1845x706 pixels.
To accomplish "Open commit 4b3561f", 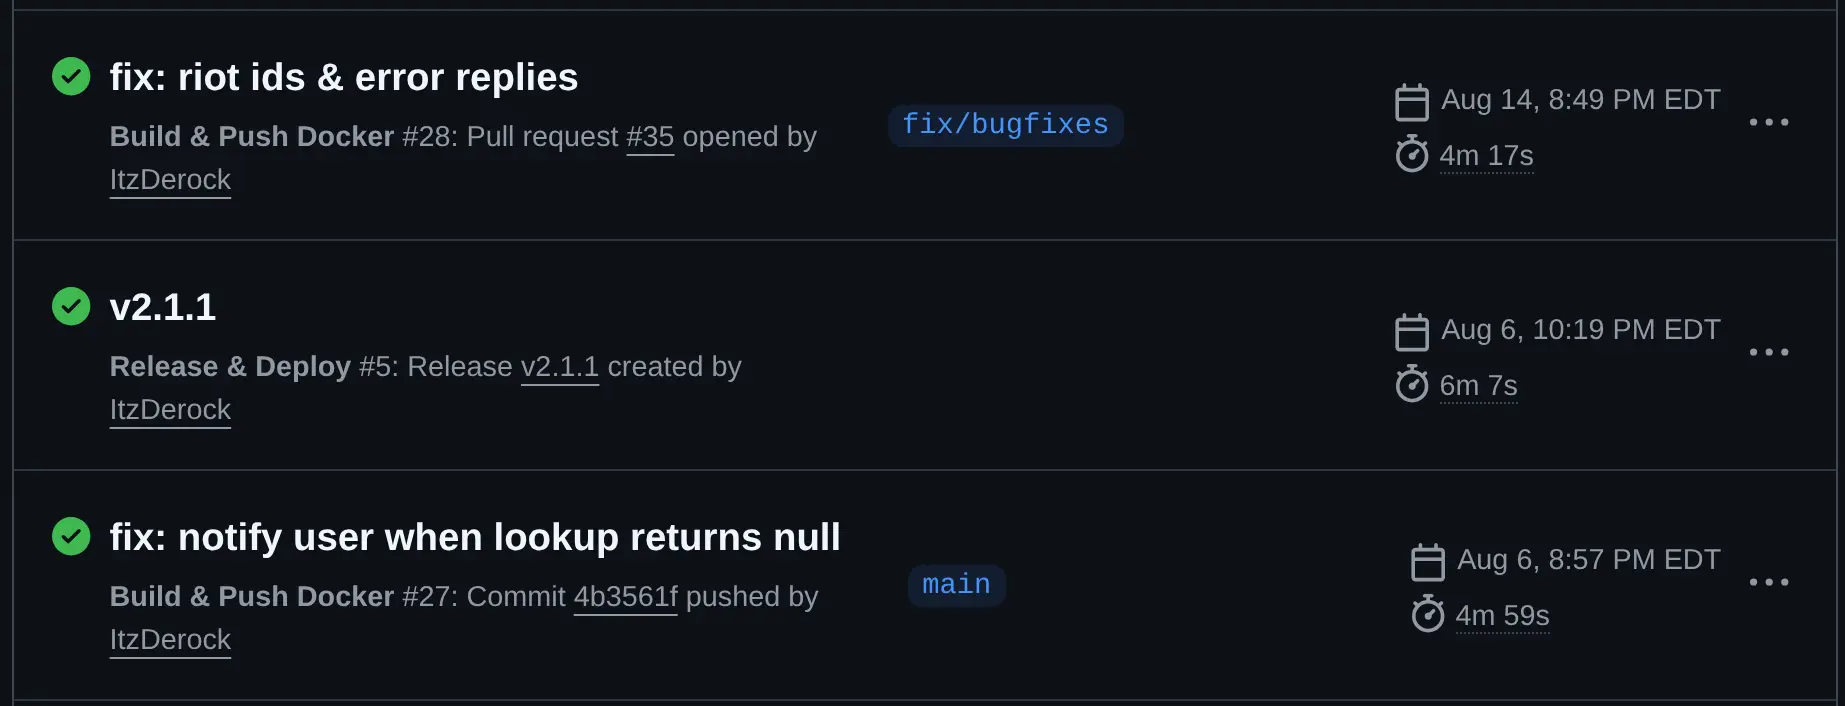I will [625, 596].
